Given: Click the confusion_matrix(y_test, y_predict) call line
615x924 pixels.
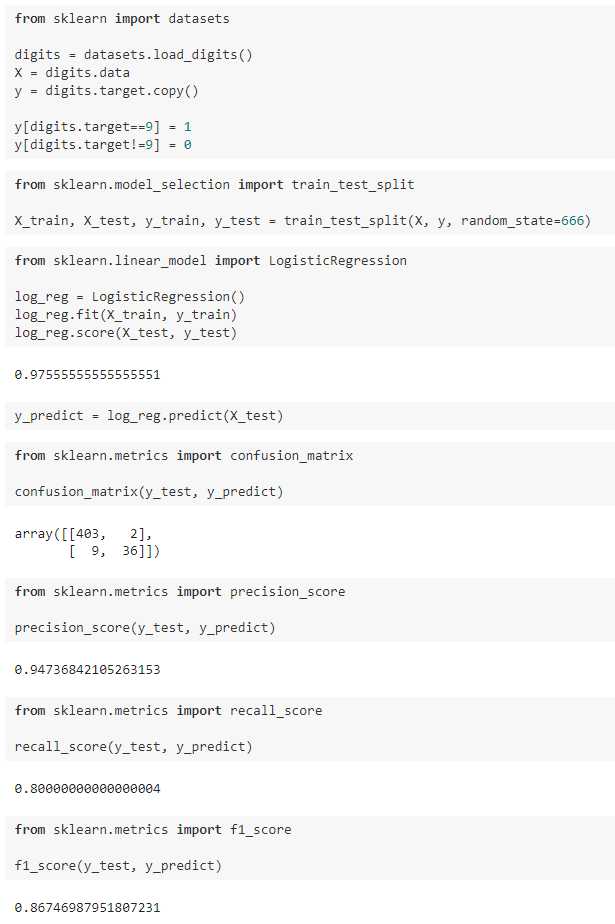Looking at the screenshot, I should click(149, 491).
